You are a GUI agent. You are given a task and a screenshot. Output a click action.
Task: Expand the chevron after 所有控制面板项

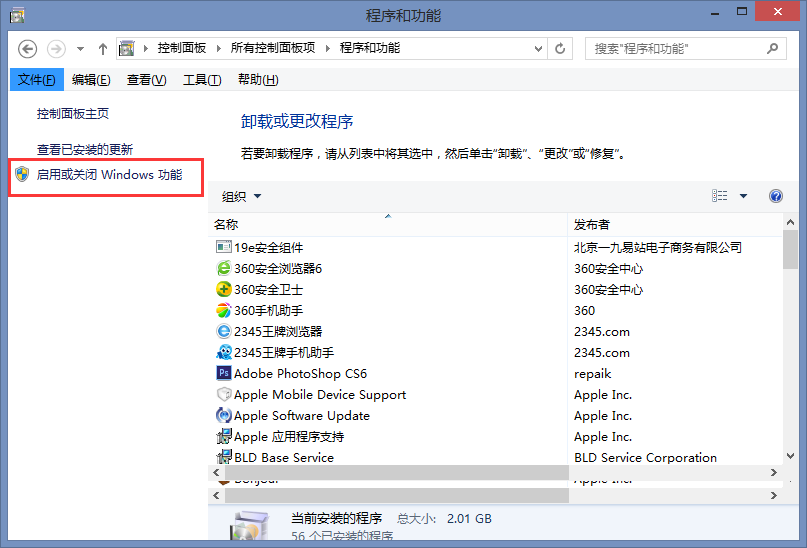tap(327, 48)
